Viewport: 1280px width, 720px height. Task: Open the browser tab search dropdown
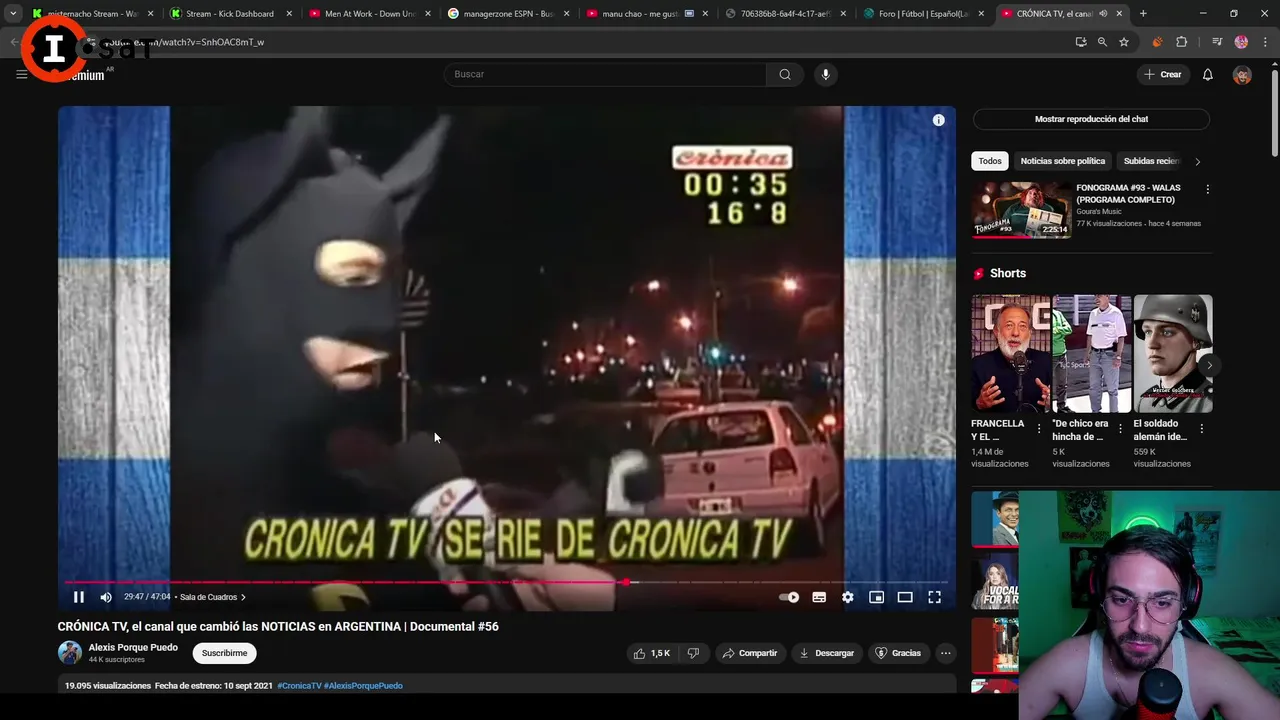(x=12, y=14)
